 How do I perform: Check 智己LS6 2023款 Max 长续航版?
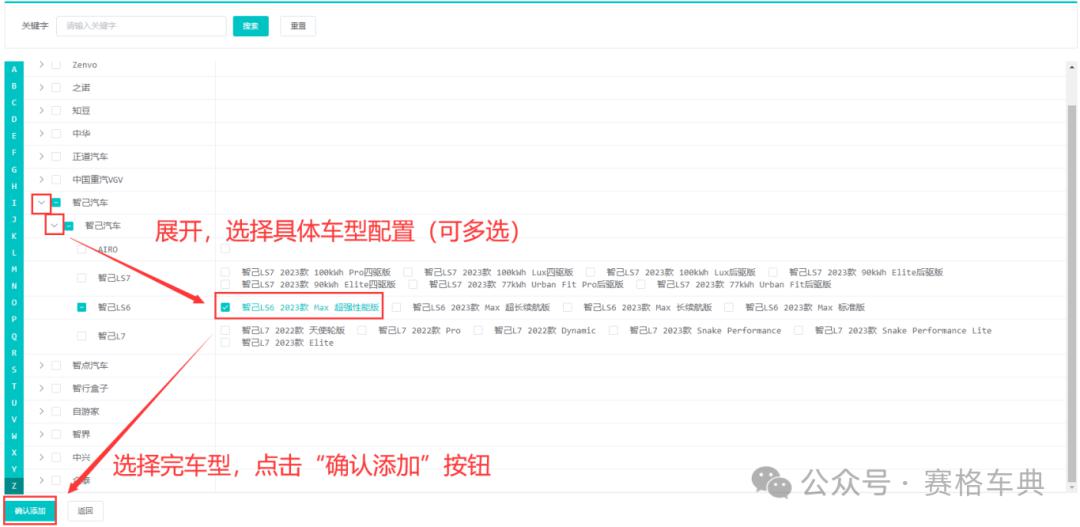pos(568,307)
